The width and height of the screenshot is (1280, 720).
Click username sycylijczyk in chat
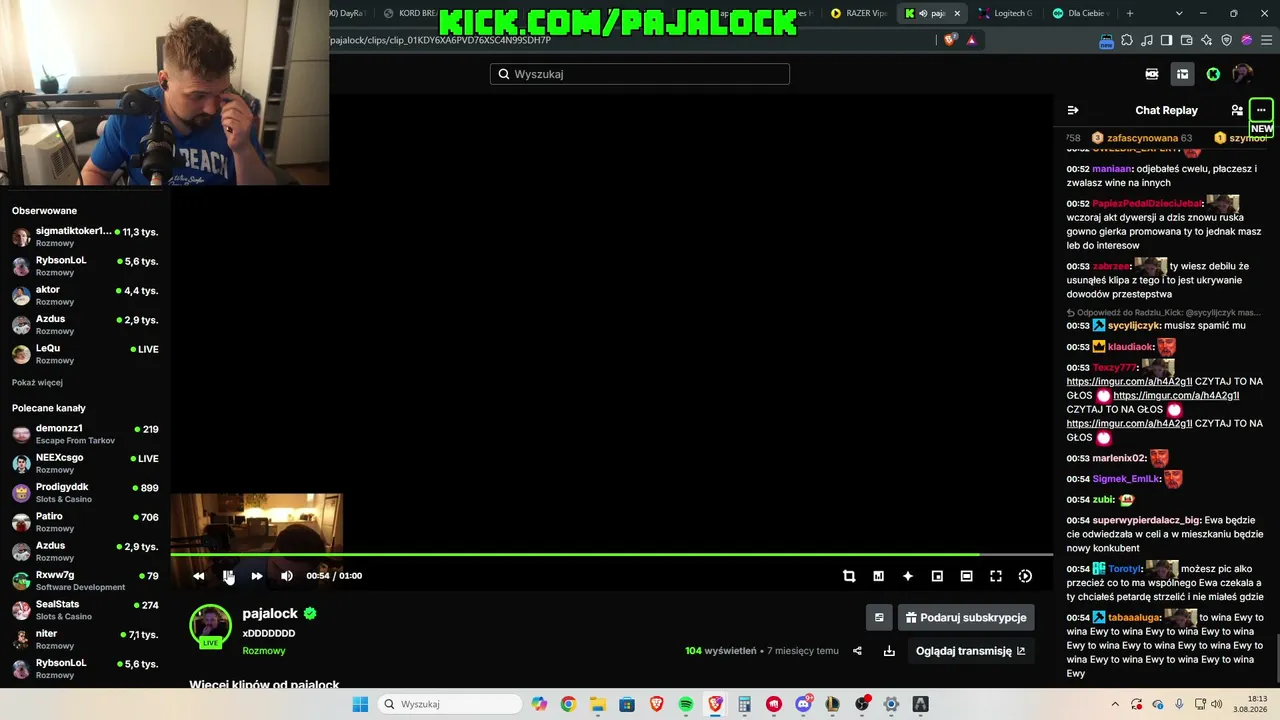[x=1133, y=326]
